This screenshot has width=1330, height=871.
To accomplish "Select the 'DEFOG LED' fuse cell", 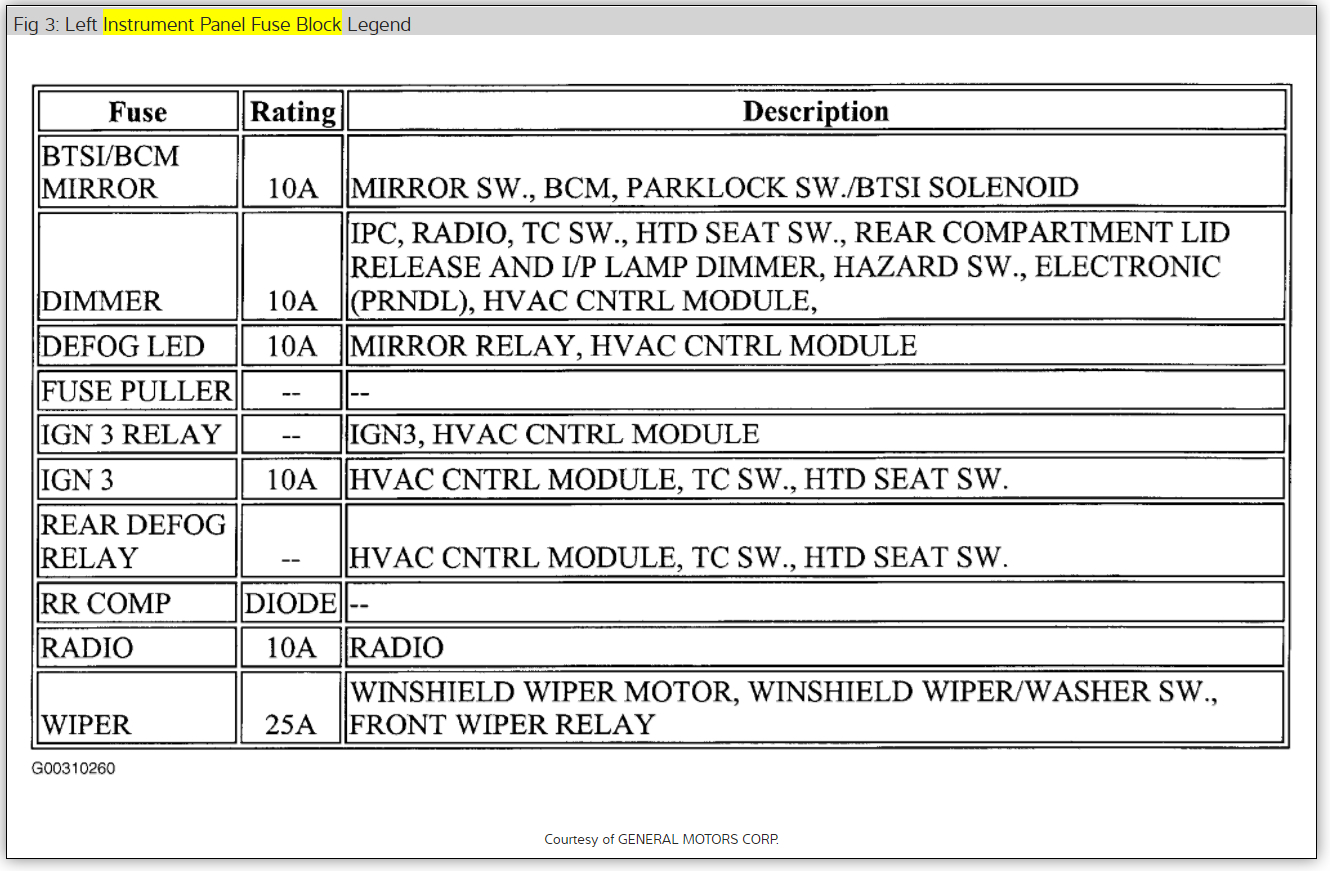I will pyautogui.click(x=138, y=346).
